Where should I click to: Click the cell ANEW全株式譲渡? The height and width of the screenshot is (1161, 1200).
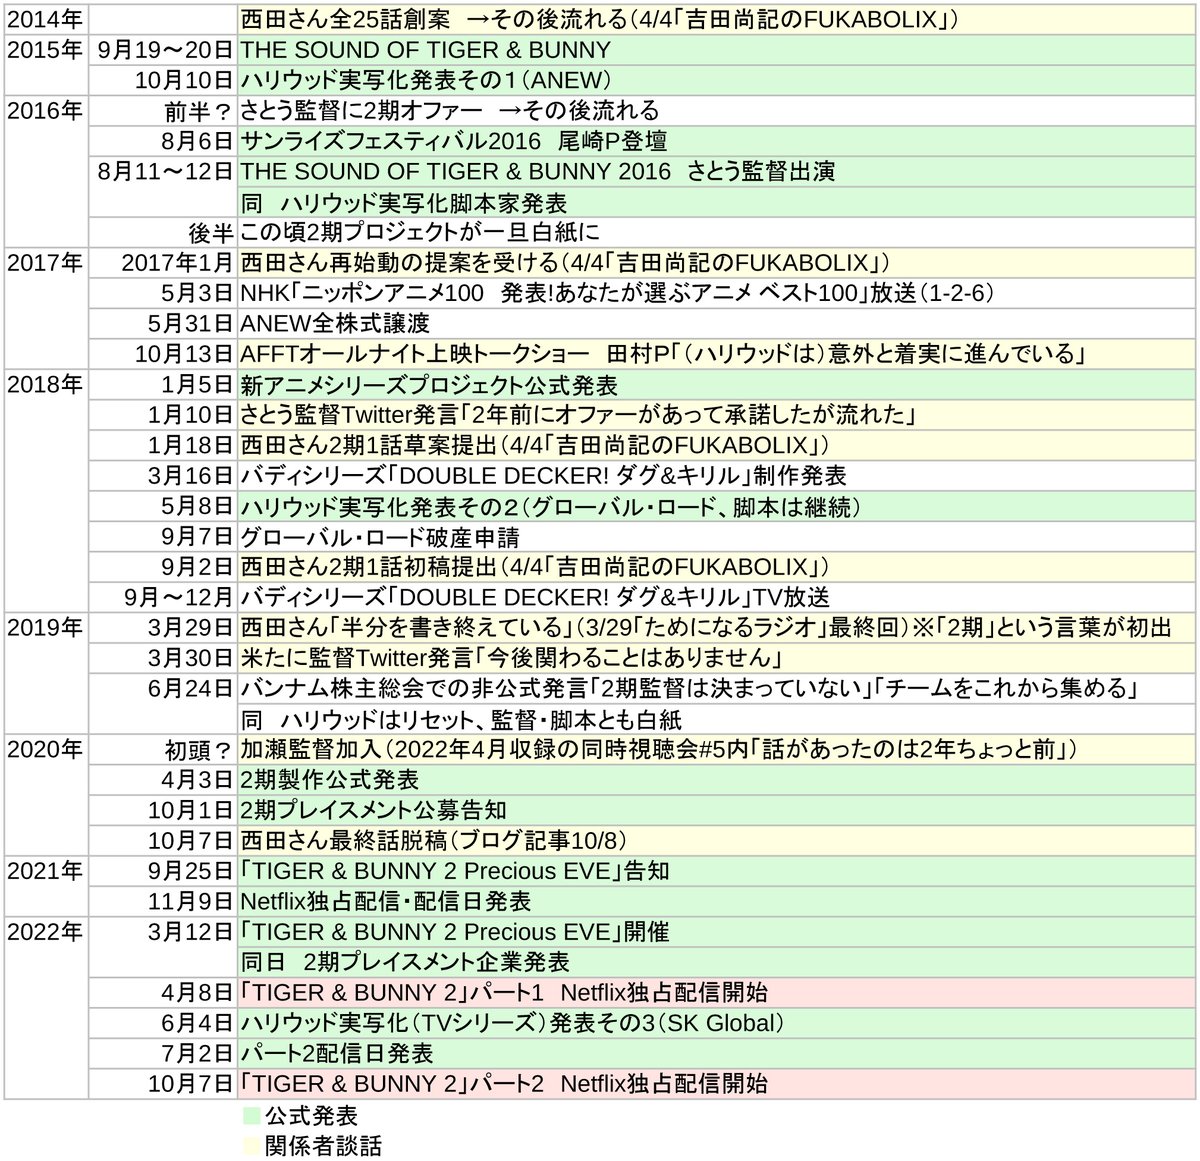[717, 324]
